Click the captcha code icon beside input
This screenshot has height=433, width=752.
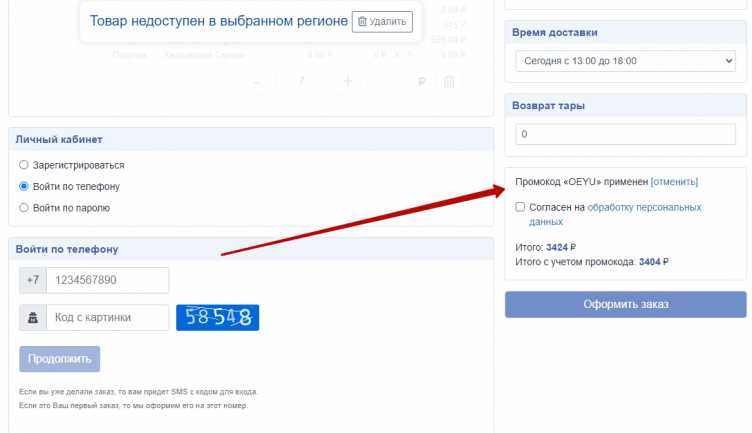(x=33, y=318)
